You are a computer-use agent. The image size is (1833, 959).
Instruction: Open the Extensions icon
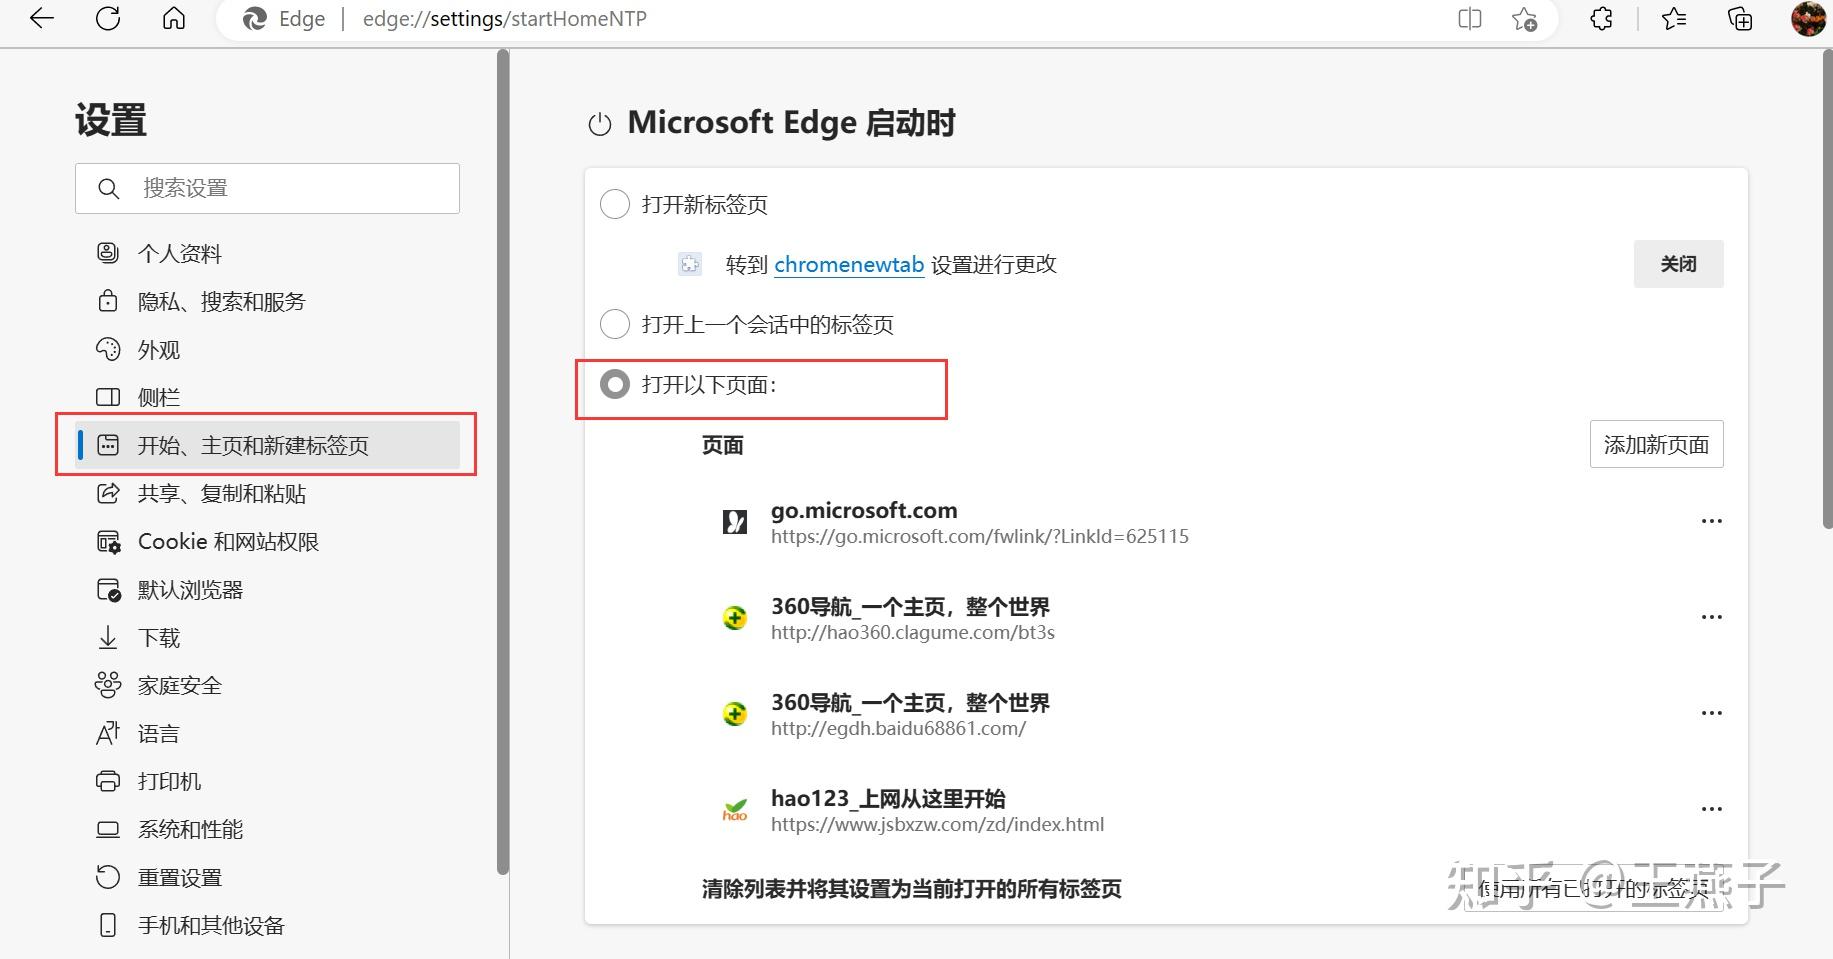click(x=1600, y=18)
